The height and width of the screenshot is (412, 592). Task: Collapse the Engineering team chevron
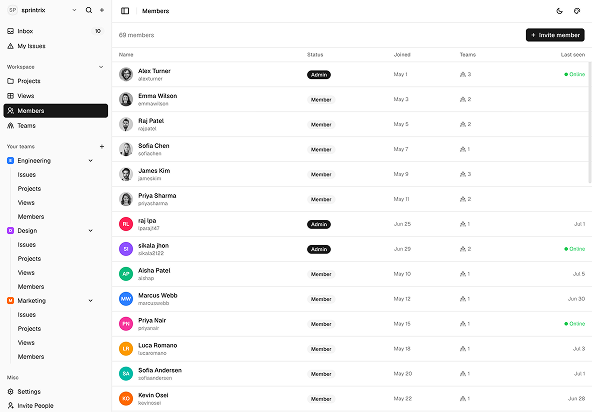click(x=91, y=160)
